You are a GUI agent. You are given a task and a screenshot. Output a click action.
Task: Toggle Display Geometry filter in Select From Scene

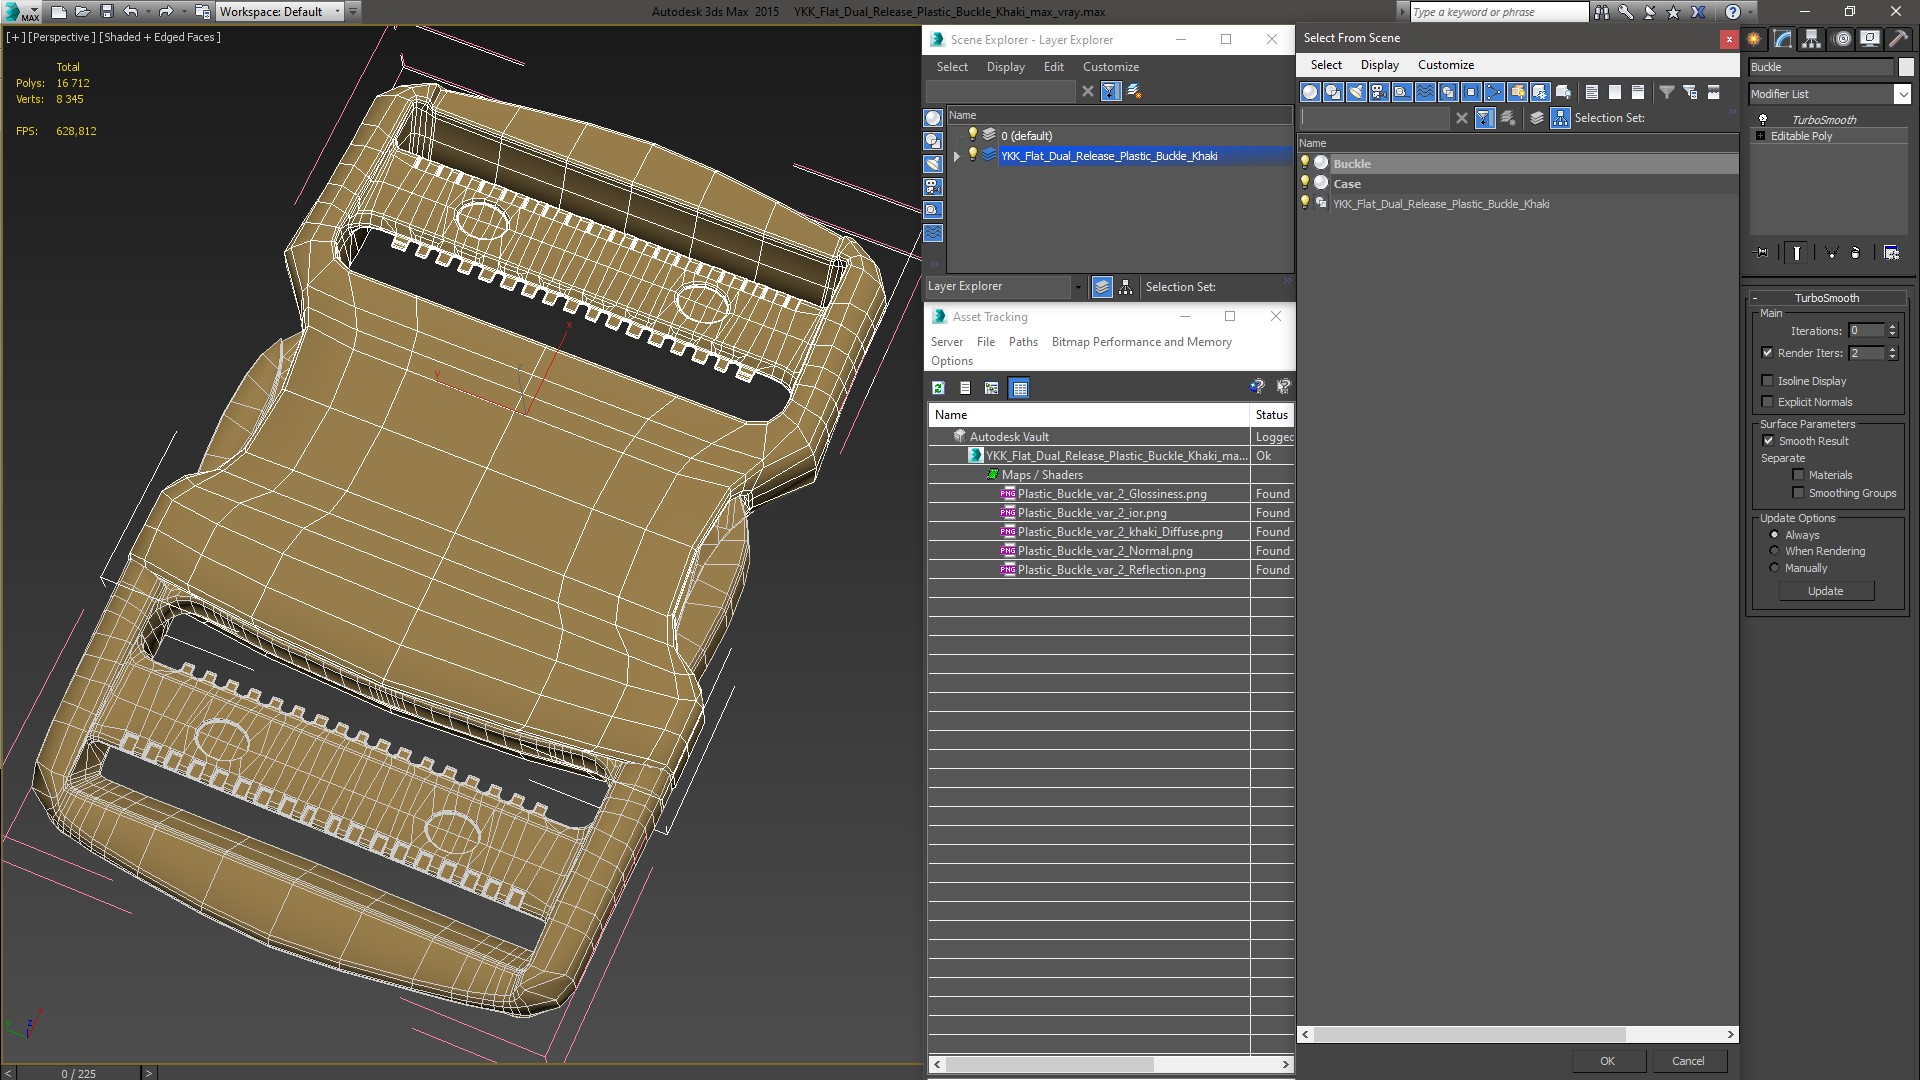coord(1310,92)
